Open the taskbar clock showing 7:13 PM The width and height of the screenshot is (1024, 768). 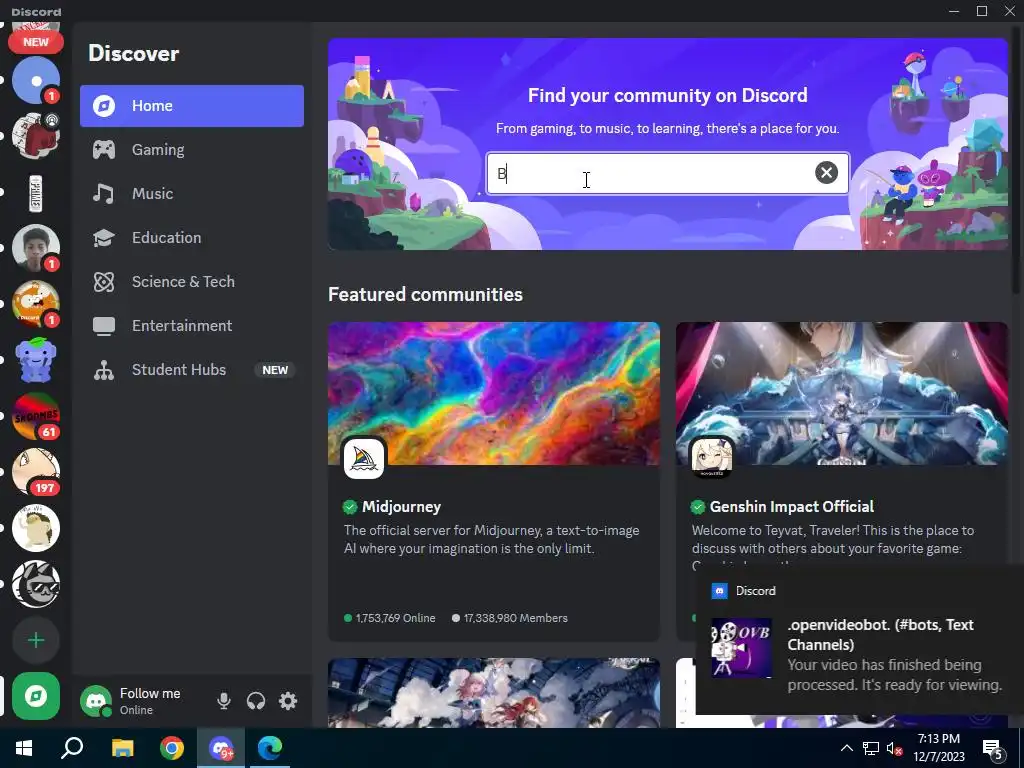938,748
